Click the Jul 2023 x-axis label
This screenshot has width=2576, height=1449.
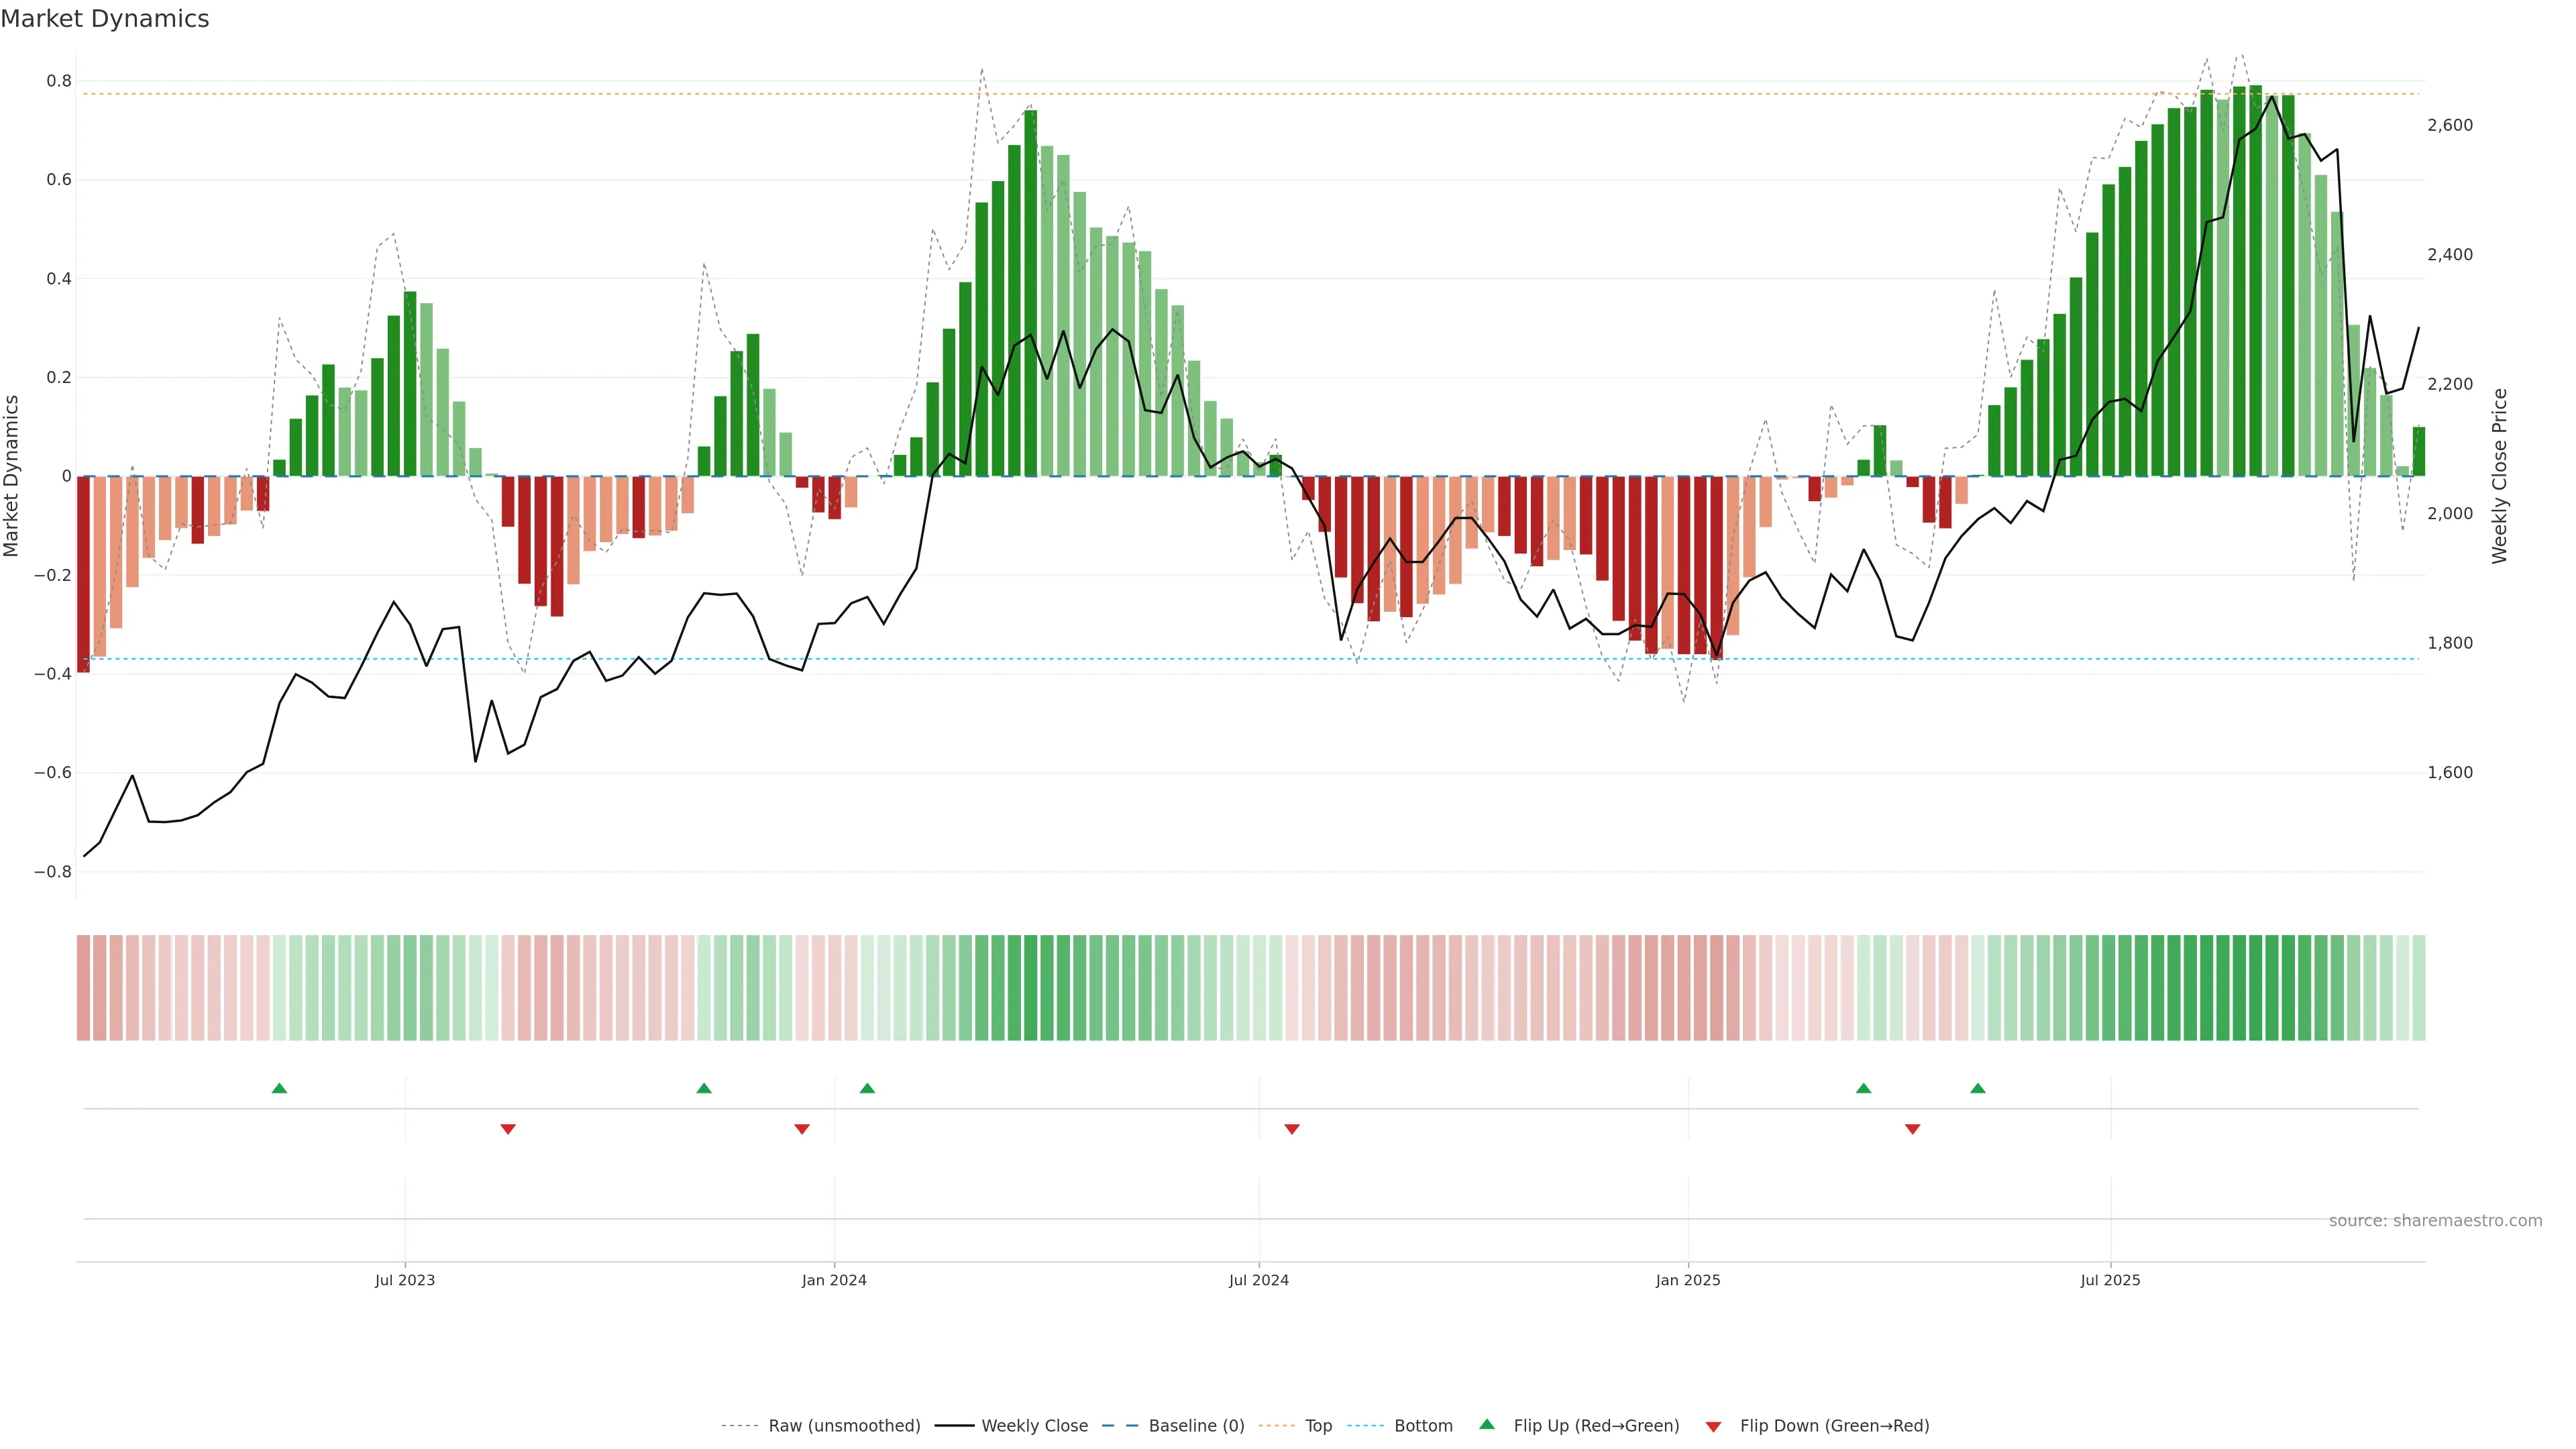pos(404,1280)
